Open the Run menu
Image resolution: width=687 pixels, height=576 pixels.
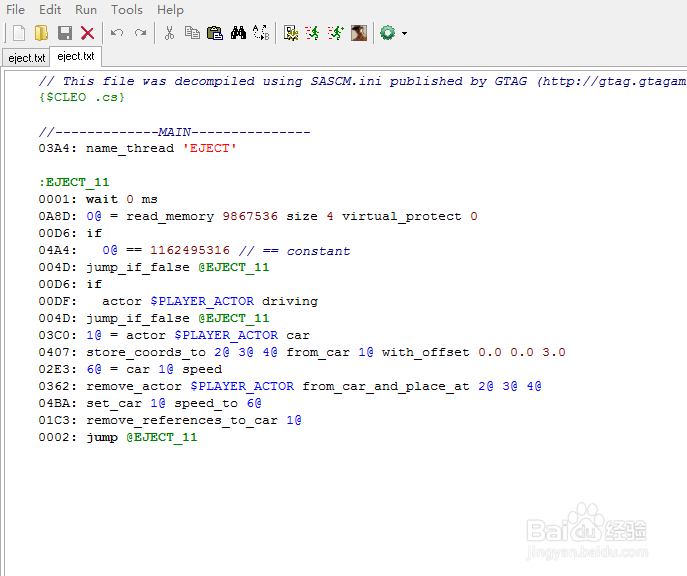[86, 10]
